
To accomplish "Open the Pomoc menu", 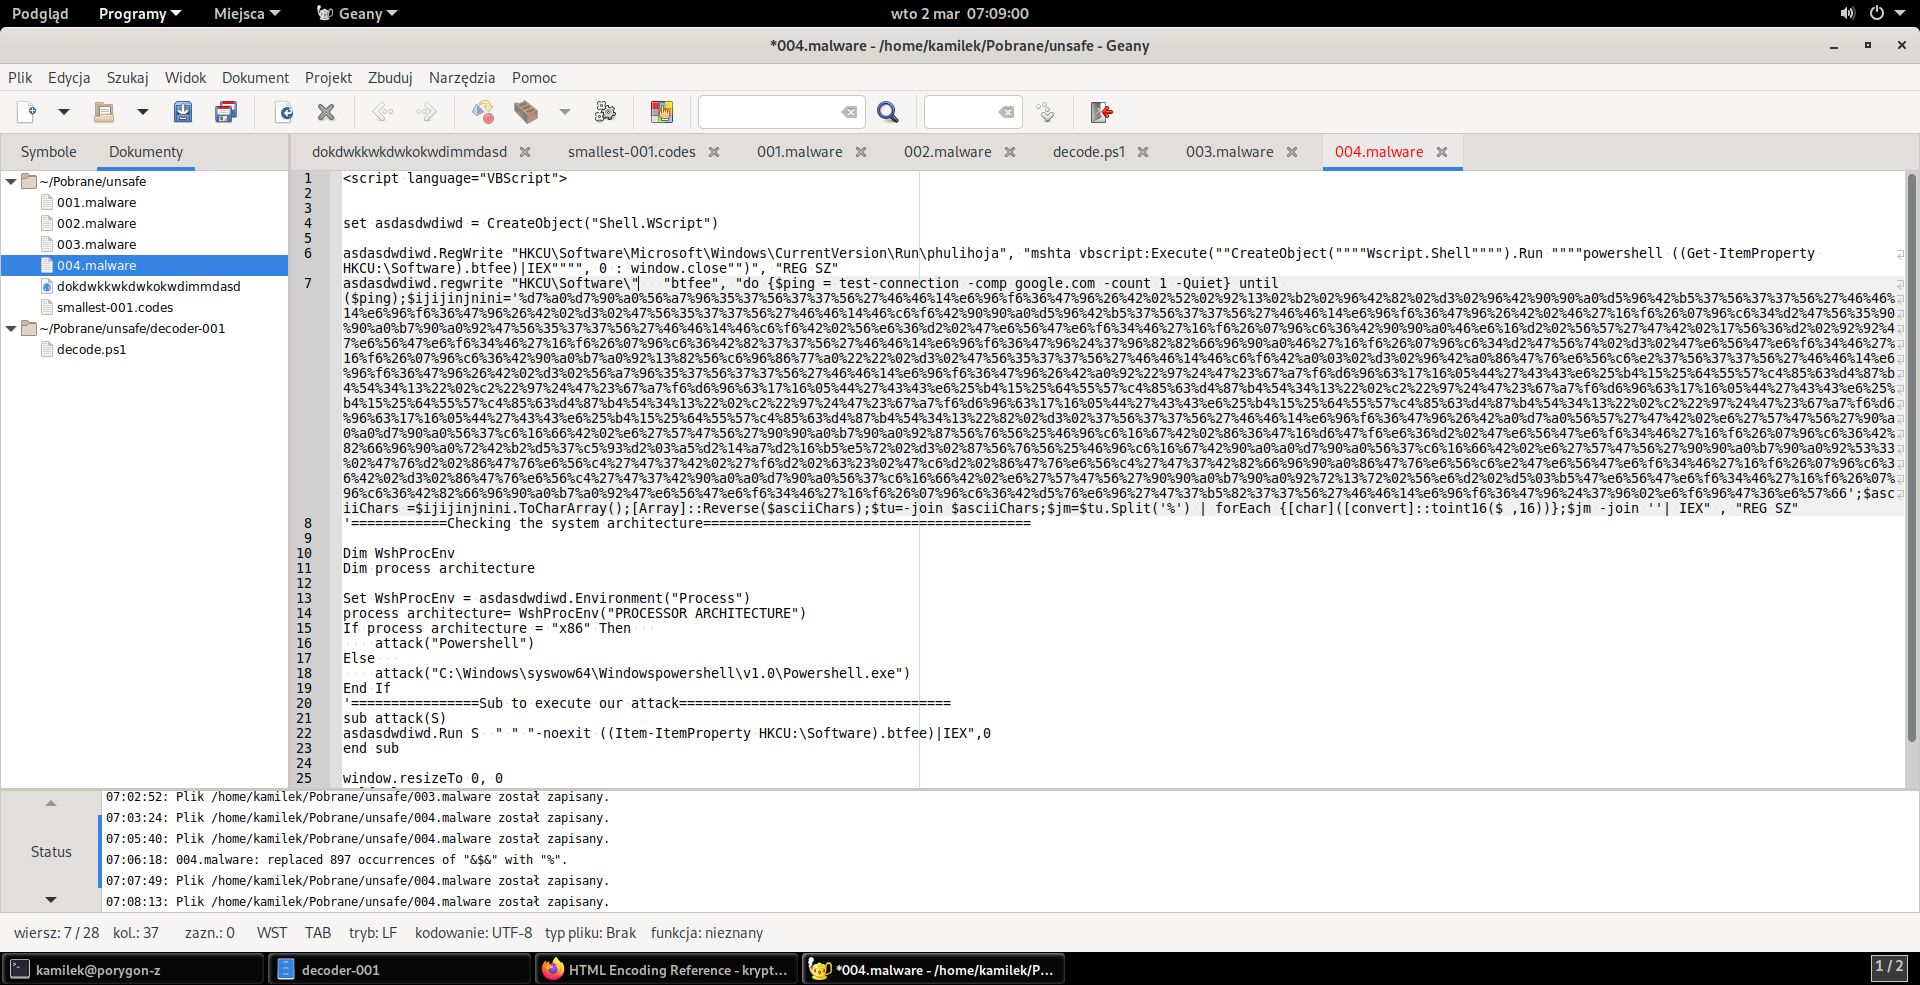I will pos(534,78).
